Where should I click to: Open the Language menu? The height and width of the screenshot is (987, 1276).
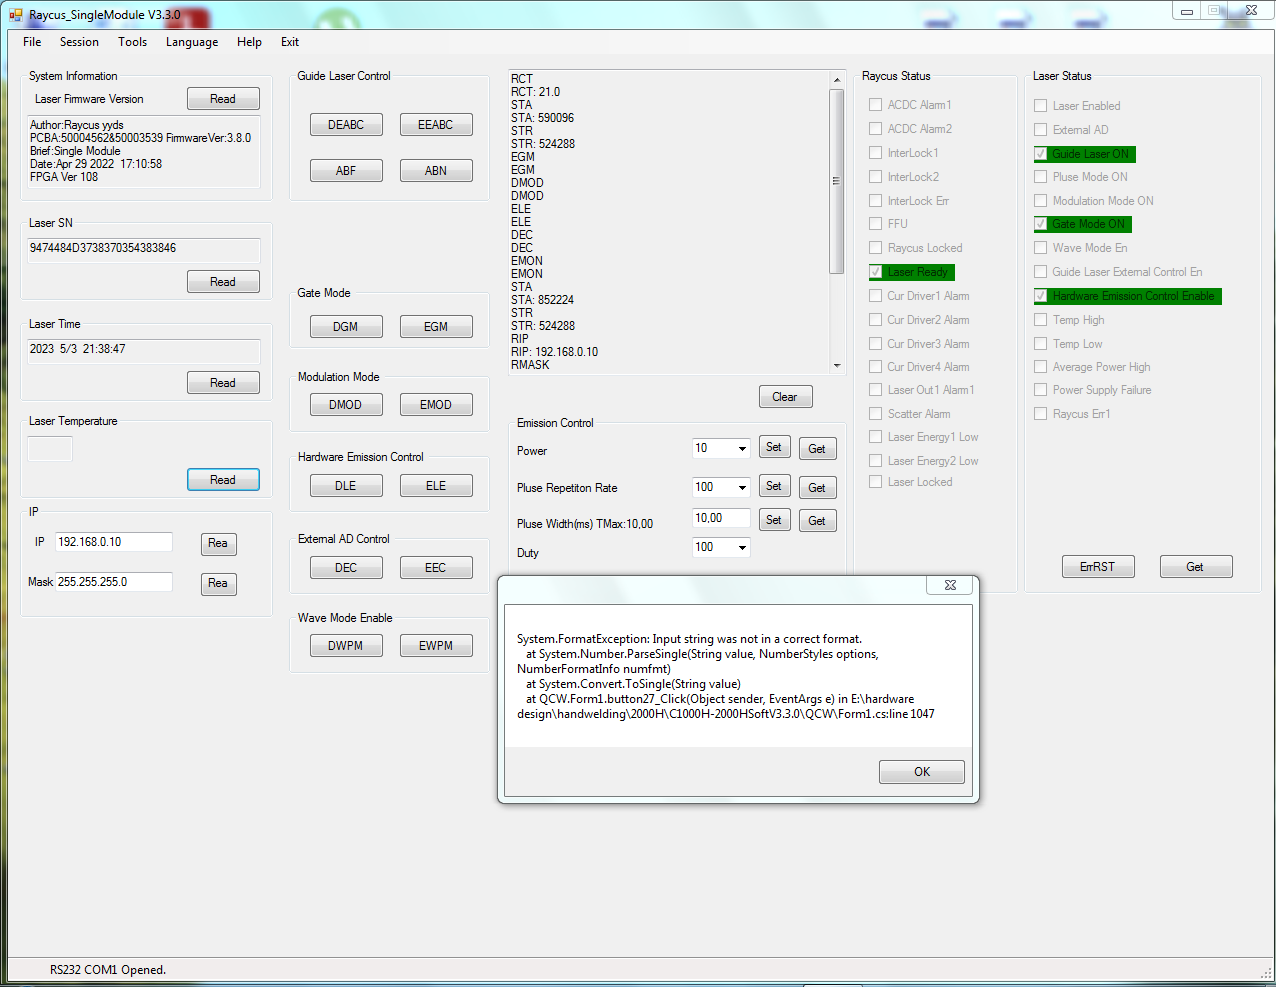click(192, 42)
